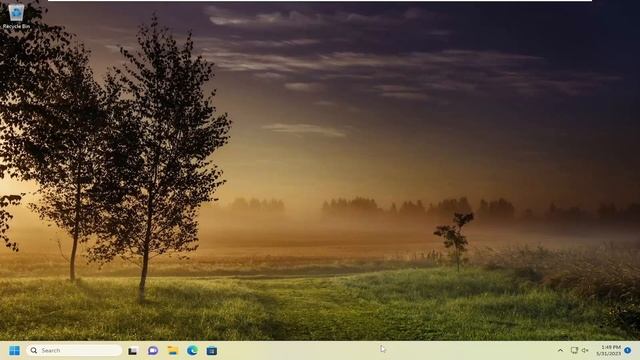
Task: Open Microsoft Store from the taskbar
Action: [212, 351]
